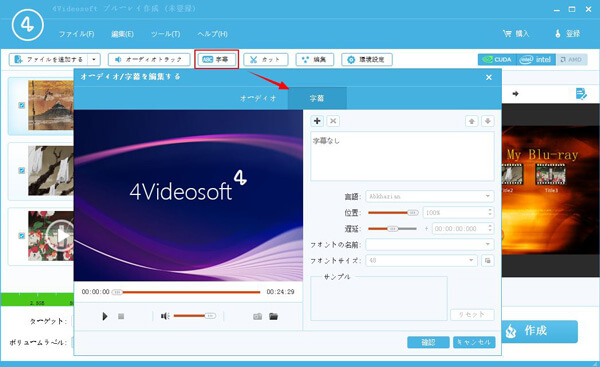Expand the 言語 language dropdown
The height and width of the screenshot is (367, 600).
tap(430, 196)
